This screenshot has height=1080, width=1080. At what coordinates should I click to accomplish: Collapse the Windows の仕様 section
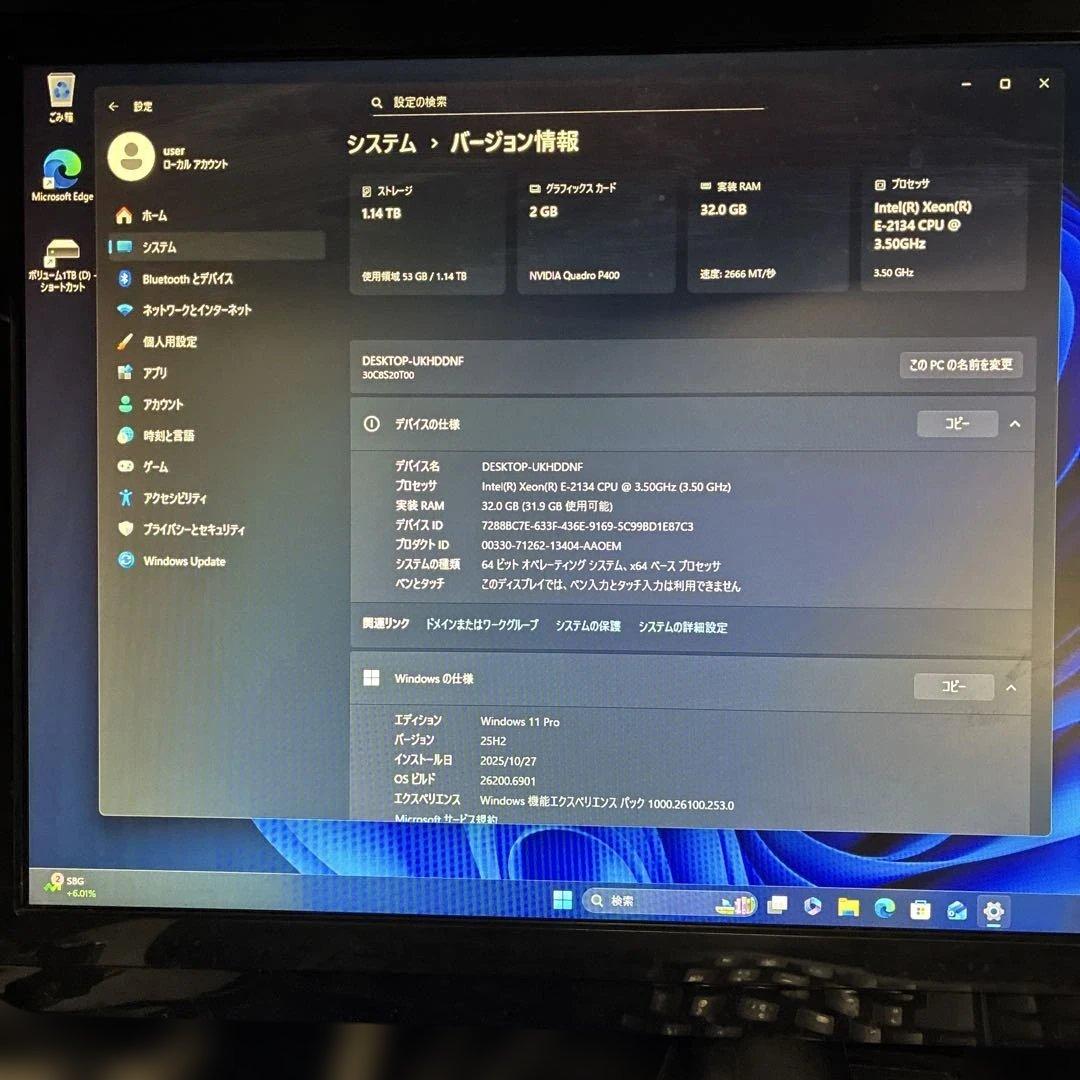point(1011,687)
